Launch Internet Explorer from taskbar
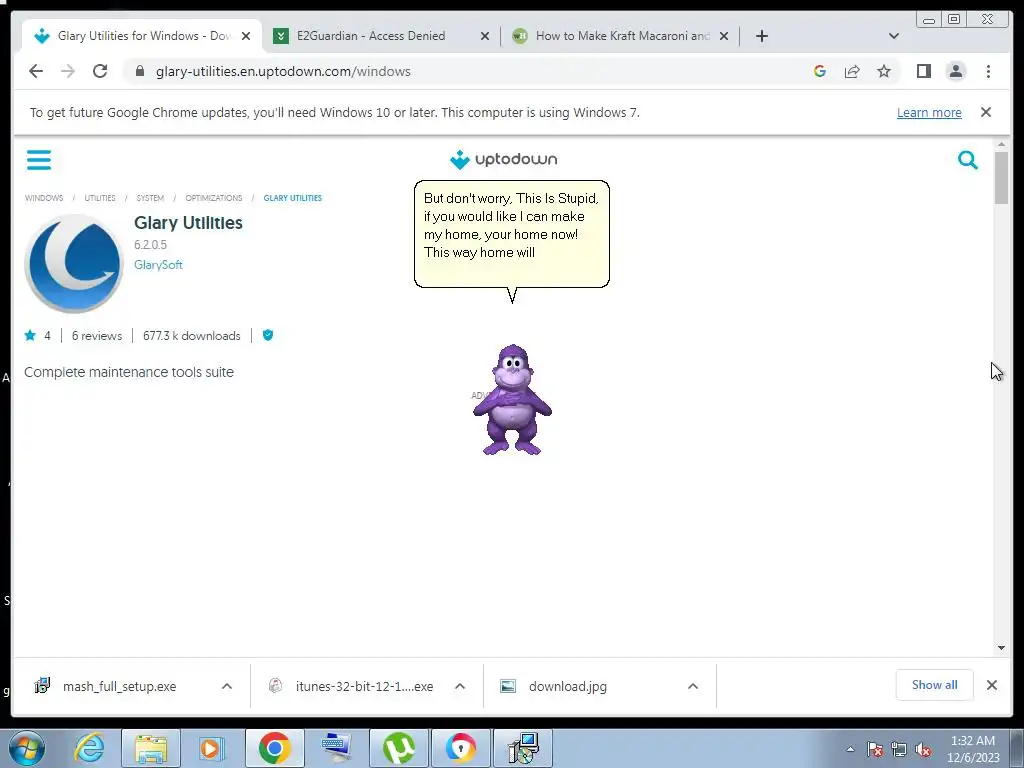This screenshot has height=768, width=1024. [x=89, y=748]
